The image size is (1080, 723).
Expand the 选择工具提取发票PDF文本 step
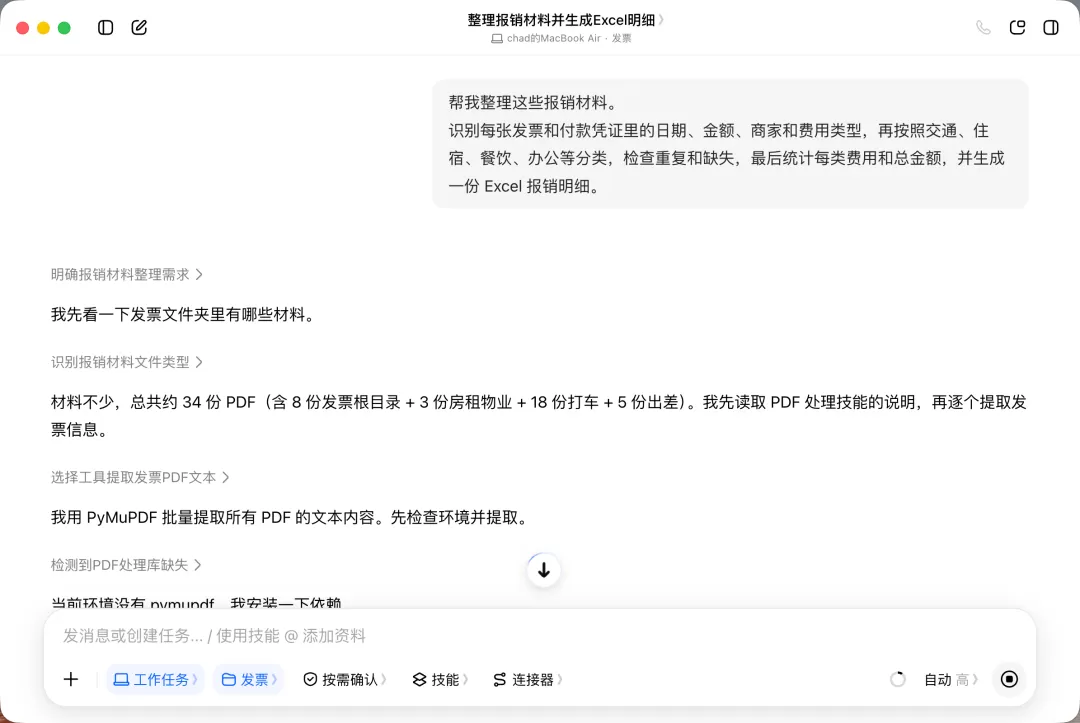[140, 477]
